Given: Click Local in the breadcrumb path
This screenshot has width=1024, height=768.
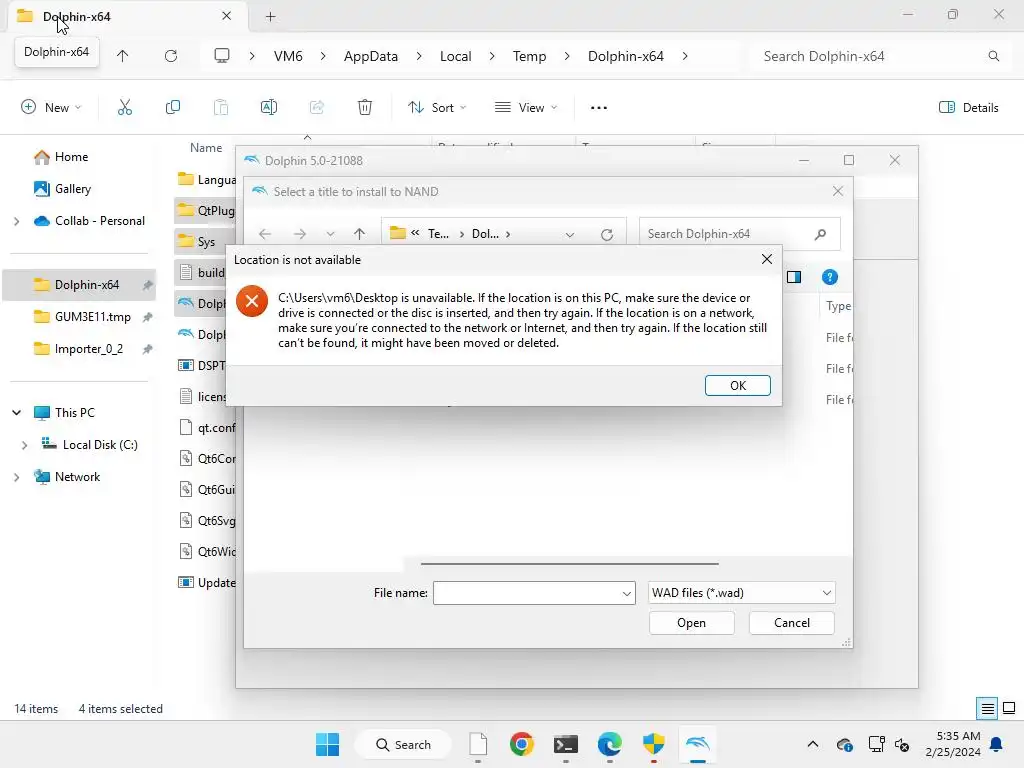Looking at the screenshot, I should pos(455,56).
